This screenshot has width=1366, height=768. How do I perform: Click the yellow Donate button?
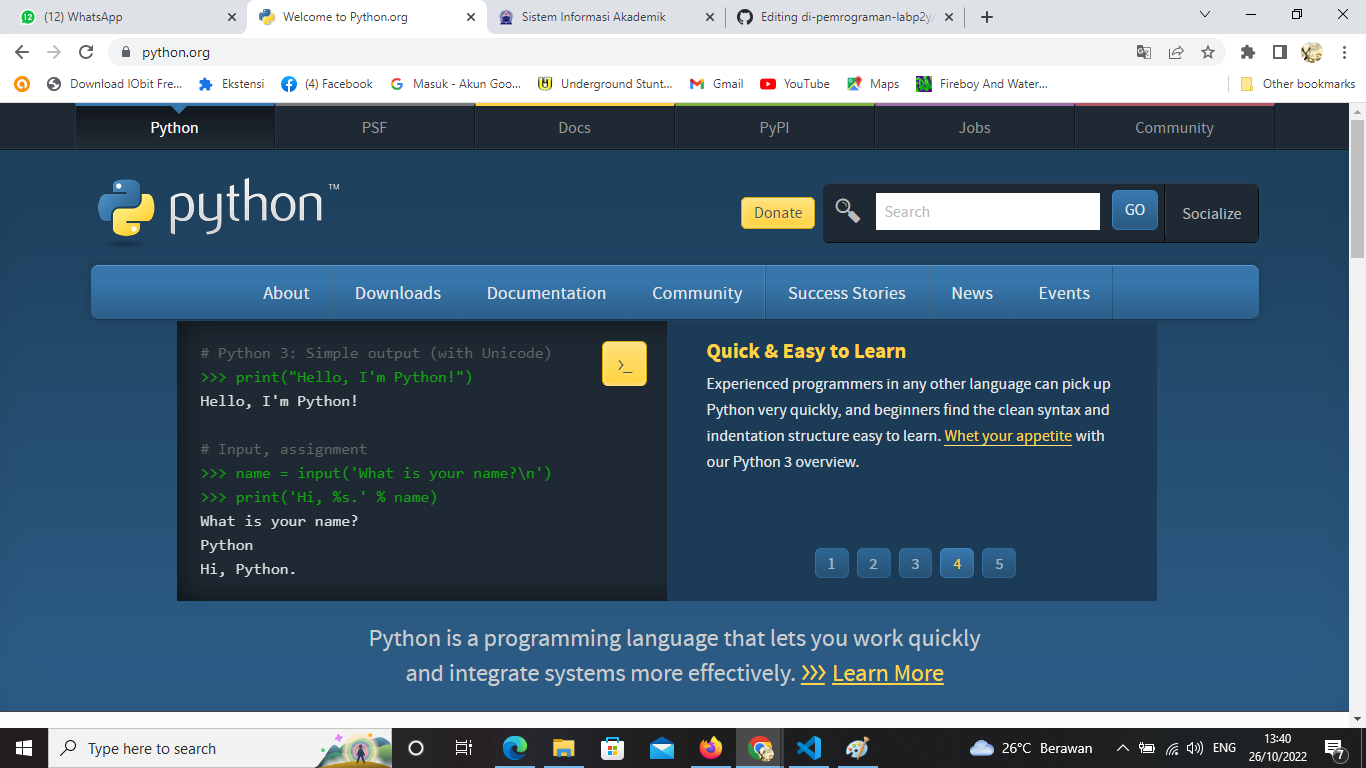click(x=778, y=213)
